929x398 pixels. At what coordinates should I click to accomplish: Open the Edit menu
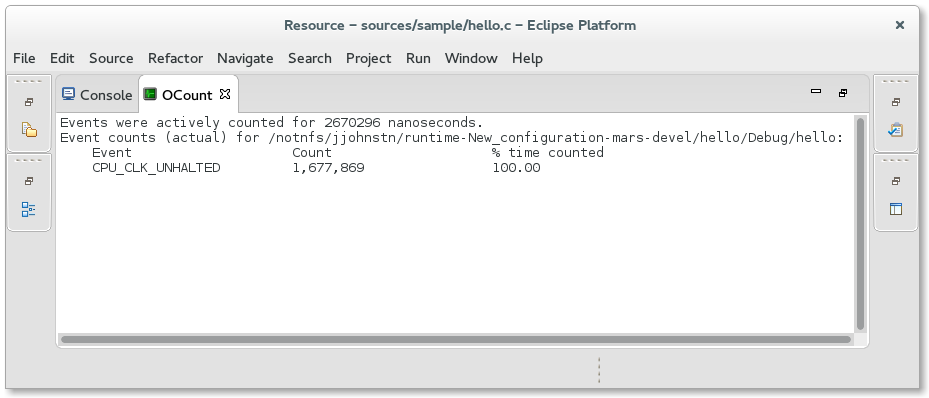tap(62, 58)
